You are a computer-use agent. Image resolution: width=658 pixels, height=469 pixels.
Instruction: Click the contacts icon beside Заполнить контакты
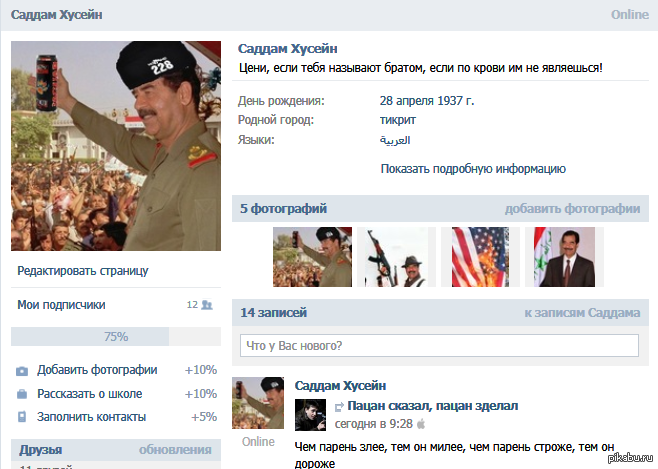tap(22, 417)
